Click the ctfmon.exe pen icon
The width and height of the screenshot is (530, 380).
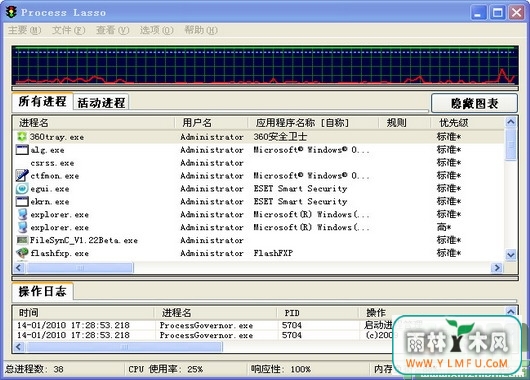pos(22,175)
